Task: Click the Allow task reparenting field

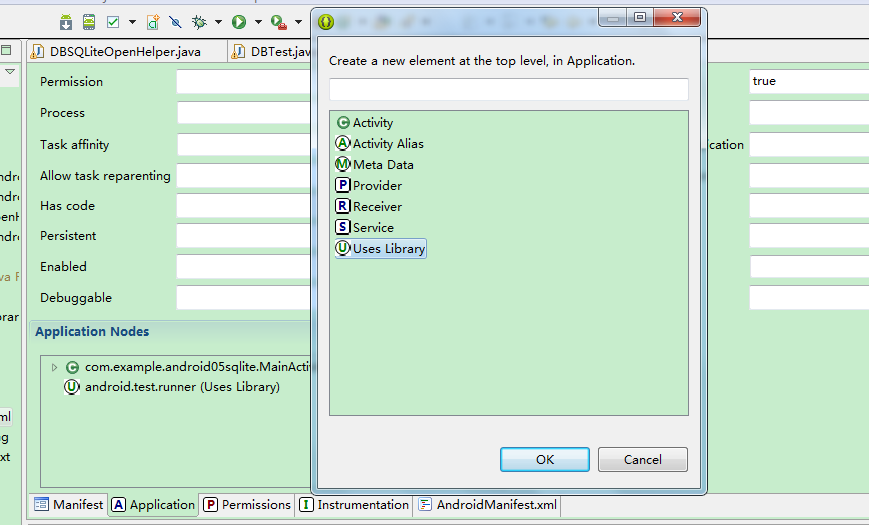Action: tap(243, 176)
